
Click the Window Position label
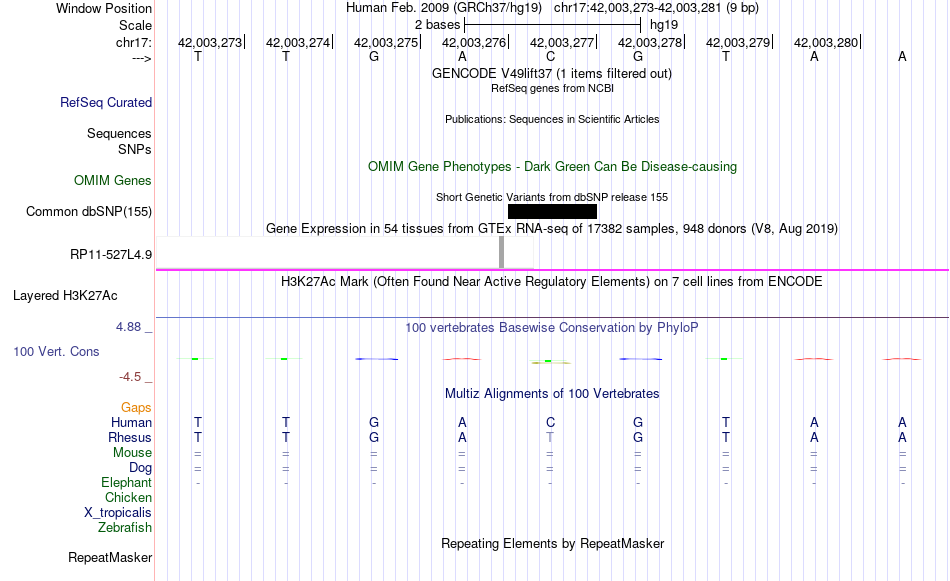104,8
